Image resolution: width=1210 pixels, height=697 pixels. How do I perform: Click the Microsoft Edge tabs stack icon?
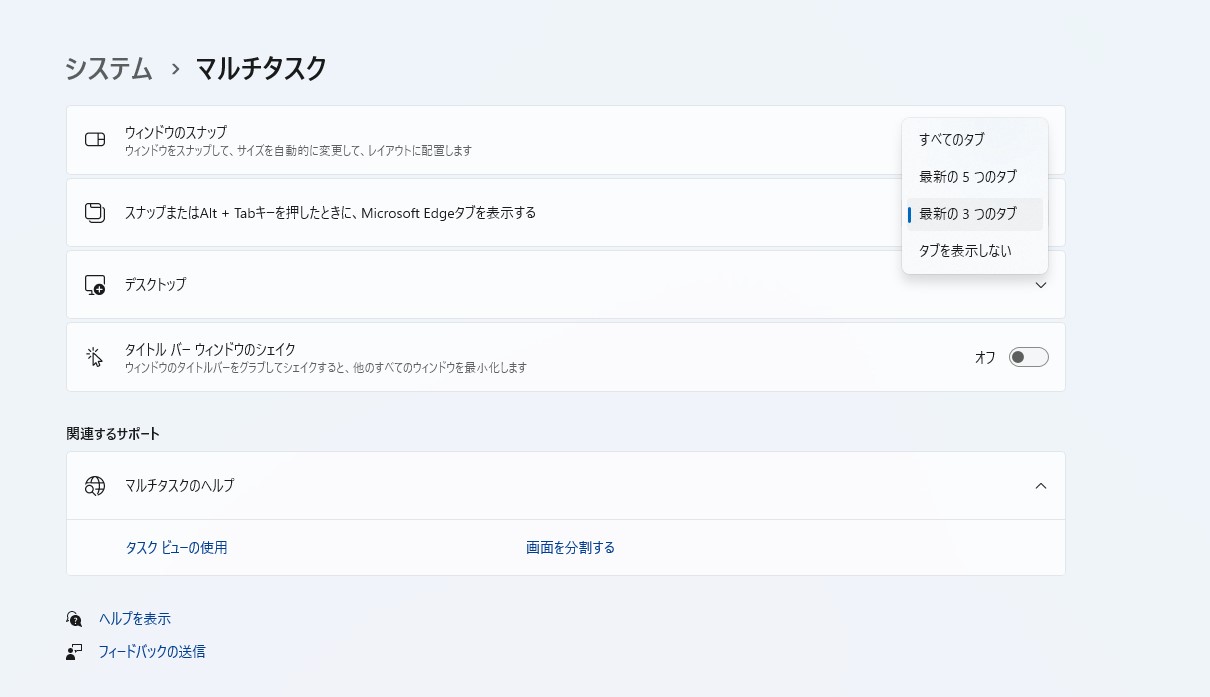point(94,212)
